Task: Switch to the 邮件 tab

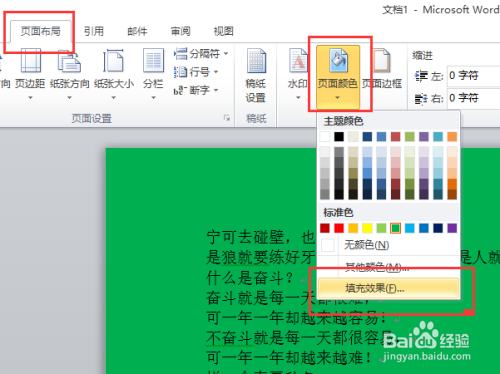Action: [137, 31]
